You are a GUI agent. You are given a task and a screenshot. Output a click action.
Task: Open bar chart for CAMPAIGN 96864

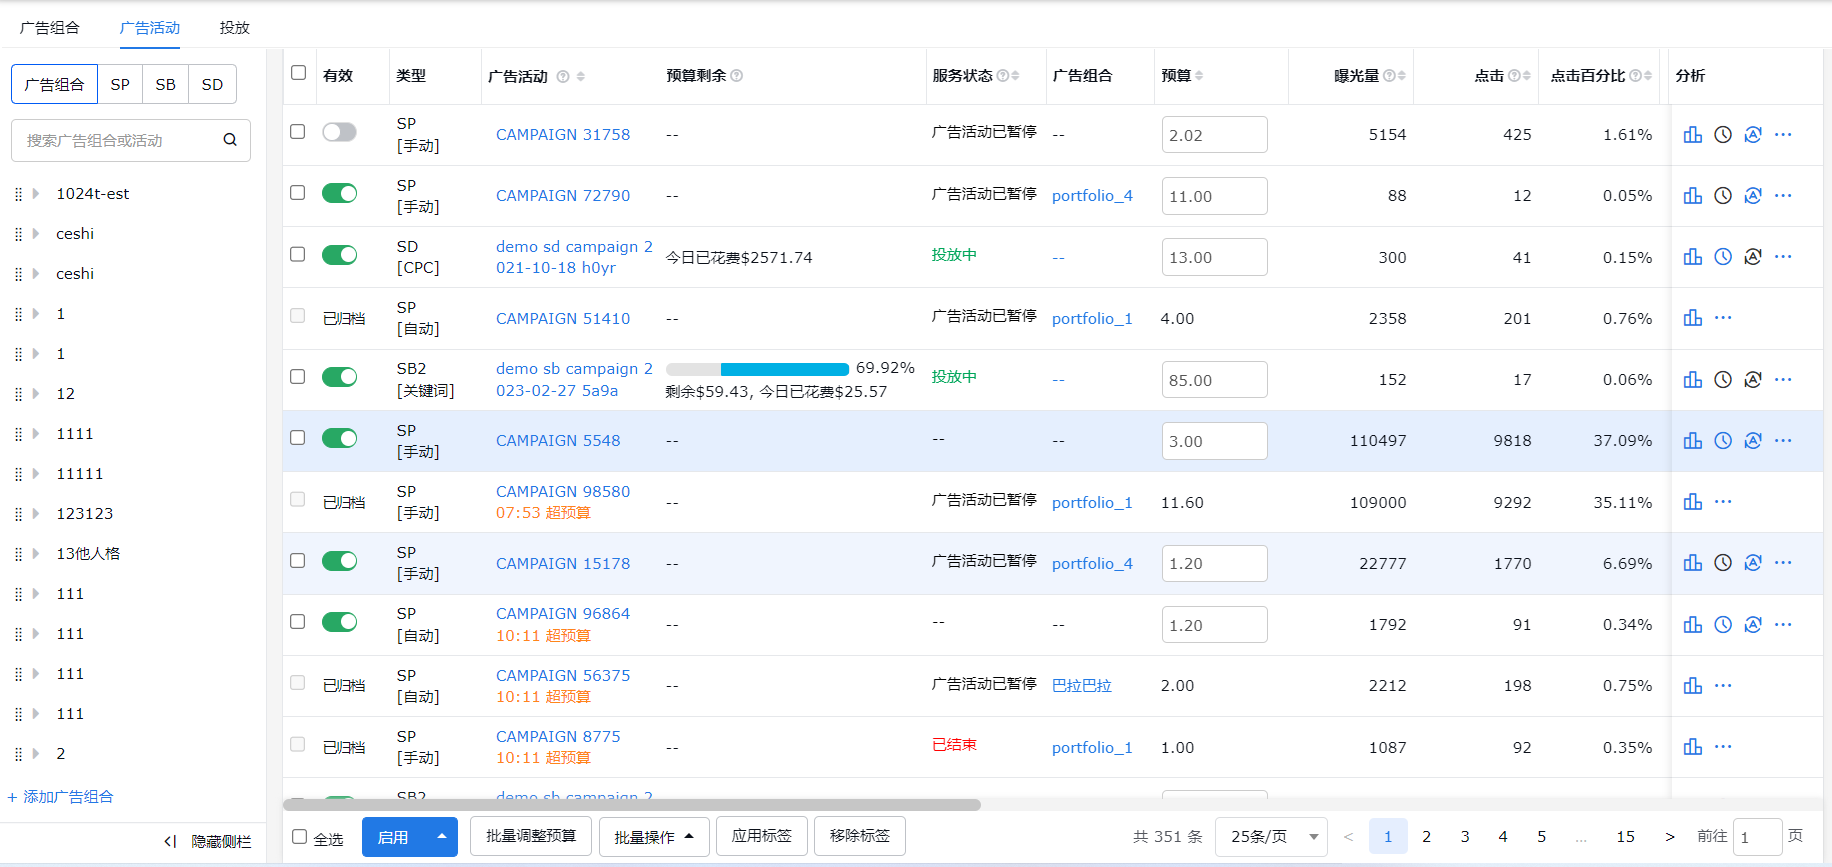click(1692, 625)
